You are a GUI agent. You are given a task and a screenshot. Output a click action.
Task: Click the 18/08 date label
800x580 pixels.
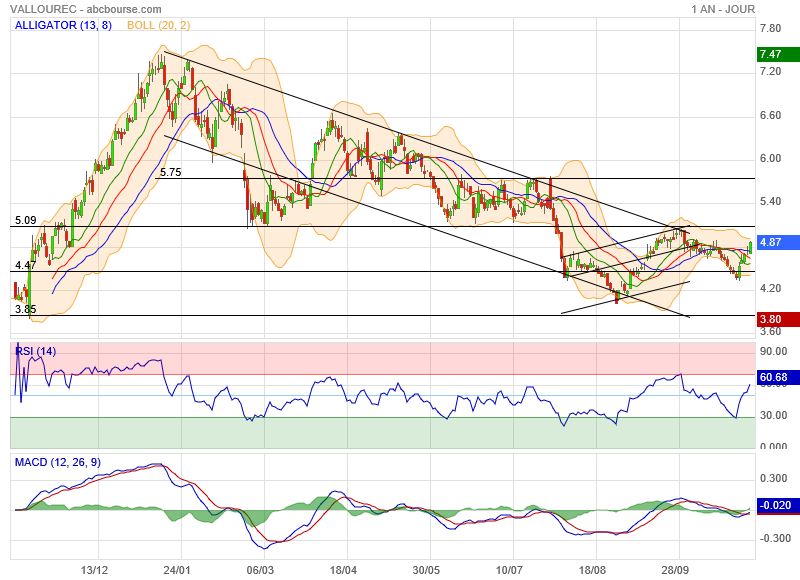592,570
